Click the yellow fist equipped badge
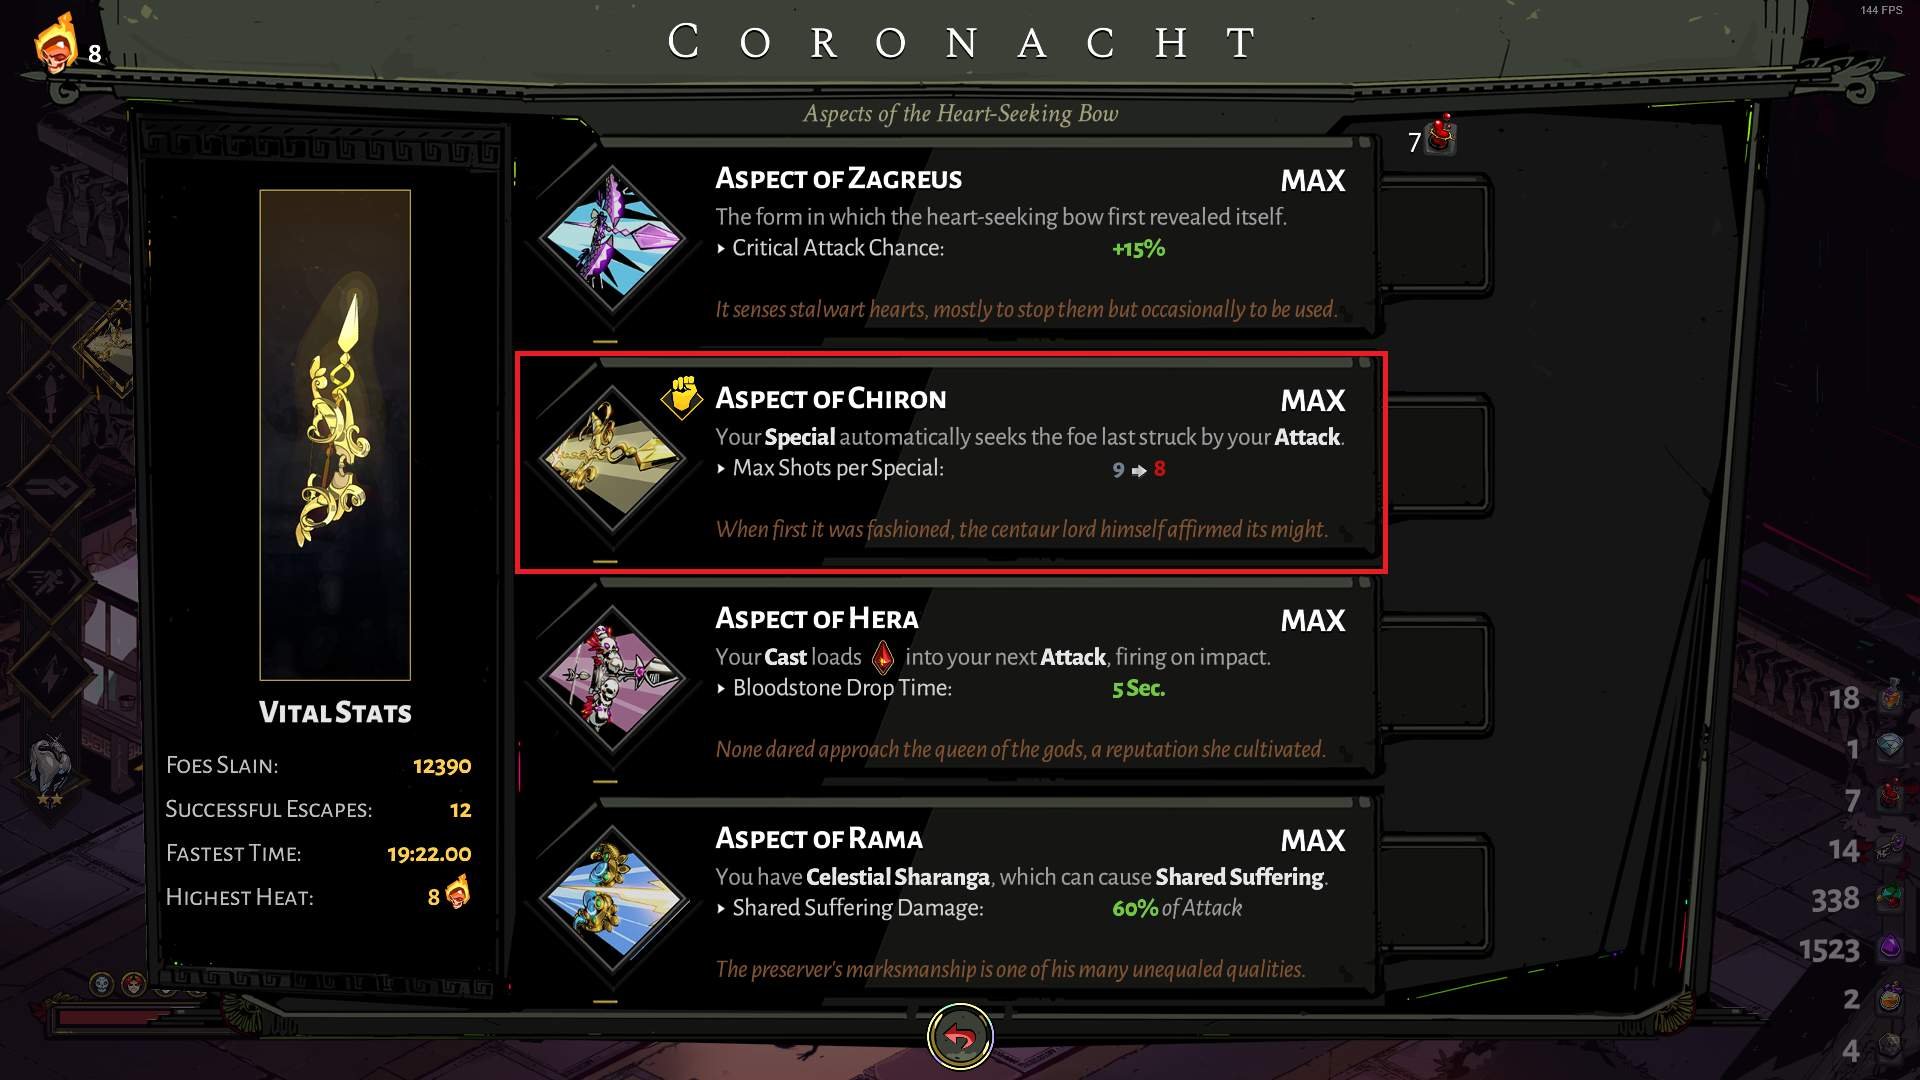Image resolution: width=1920 pixels, height=1080 pixels. coord(682,397)
